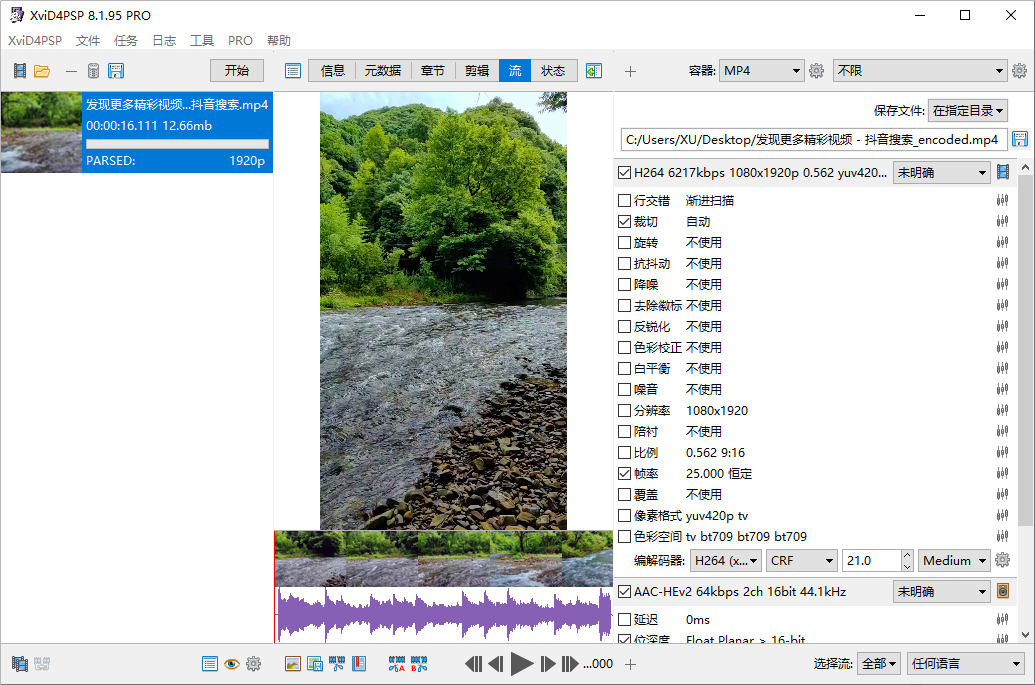Click the scissors cut icon in bottom toolbar
This screenshot has height=685, width=1035.
(x=336, y=663)
